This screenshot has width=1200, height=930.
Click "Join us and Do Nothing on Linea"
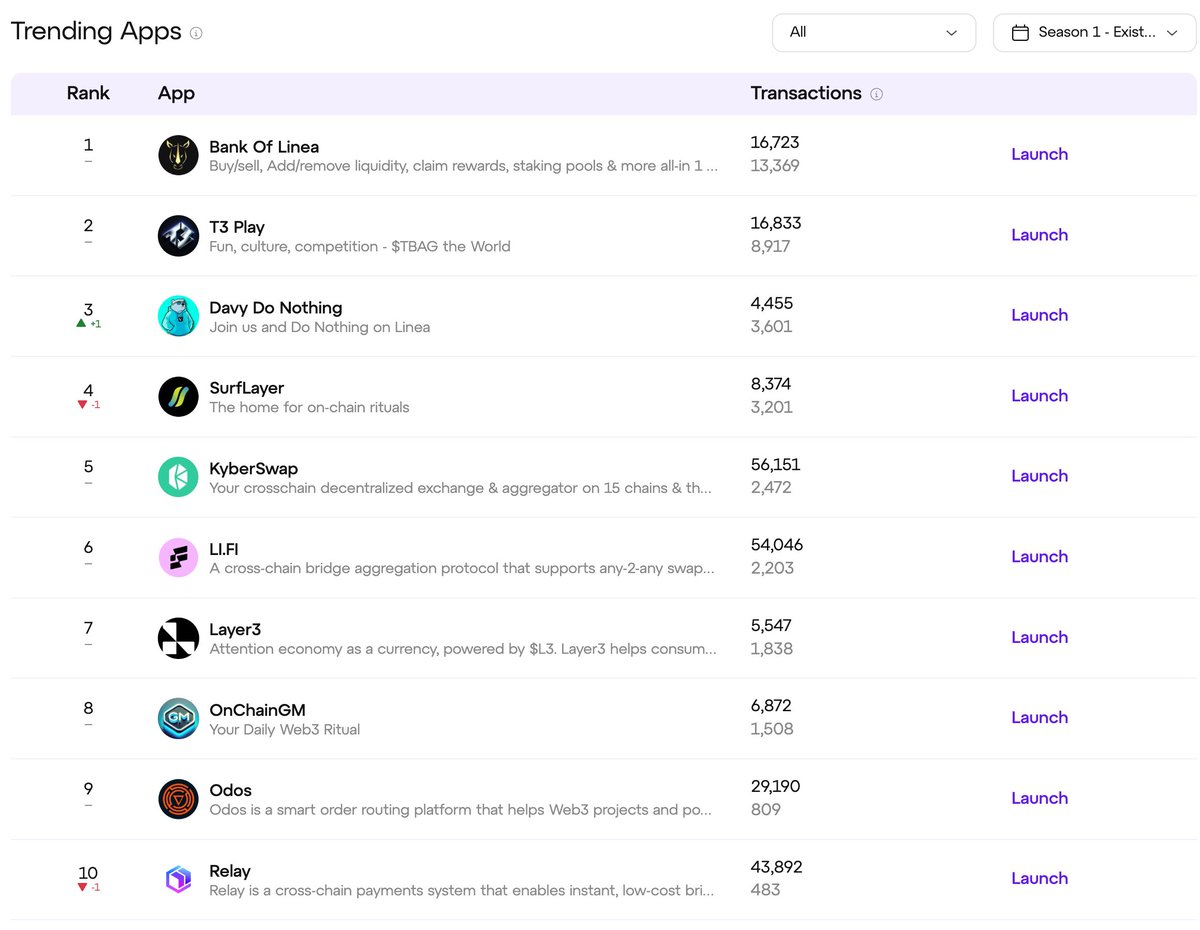[x=320, y=327]
